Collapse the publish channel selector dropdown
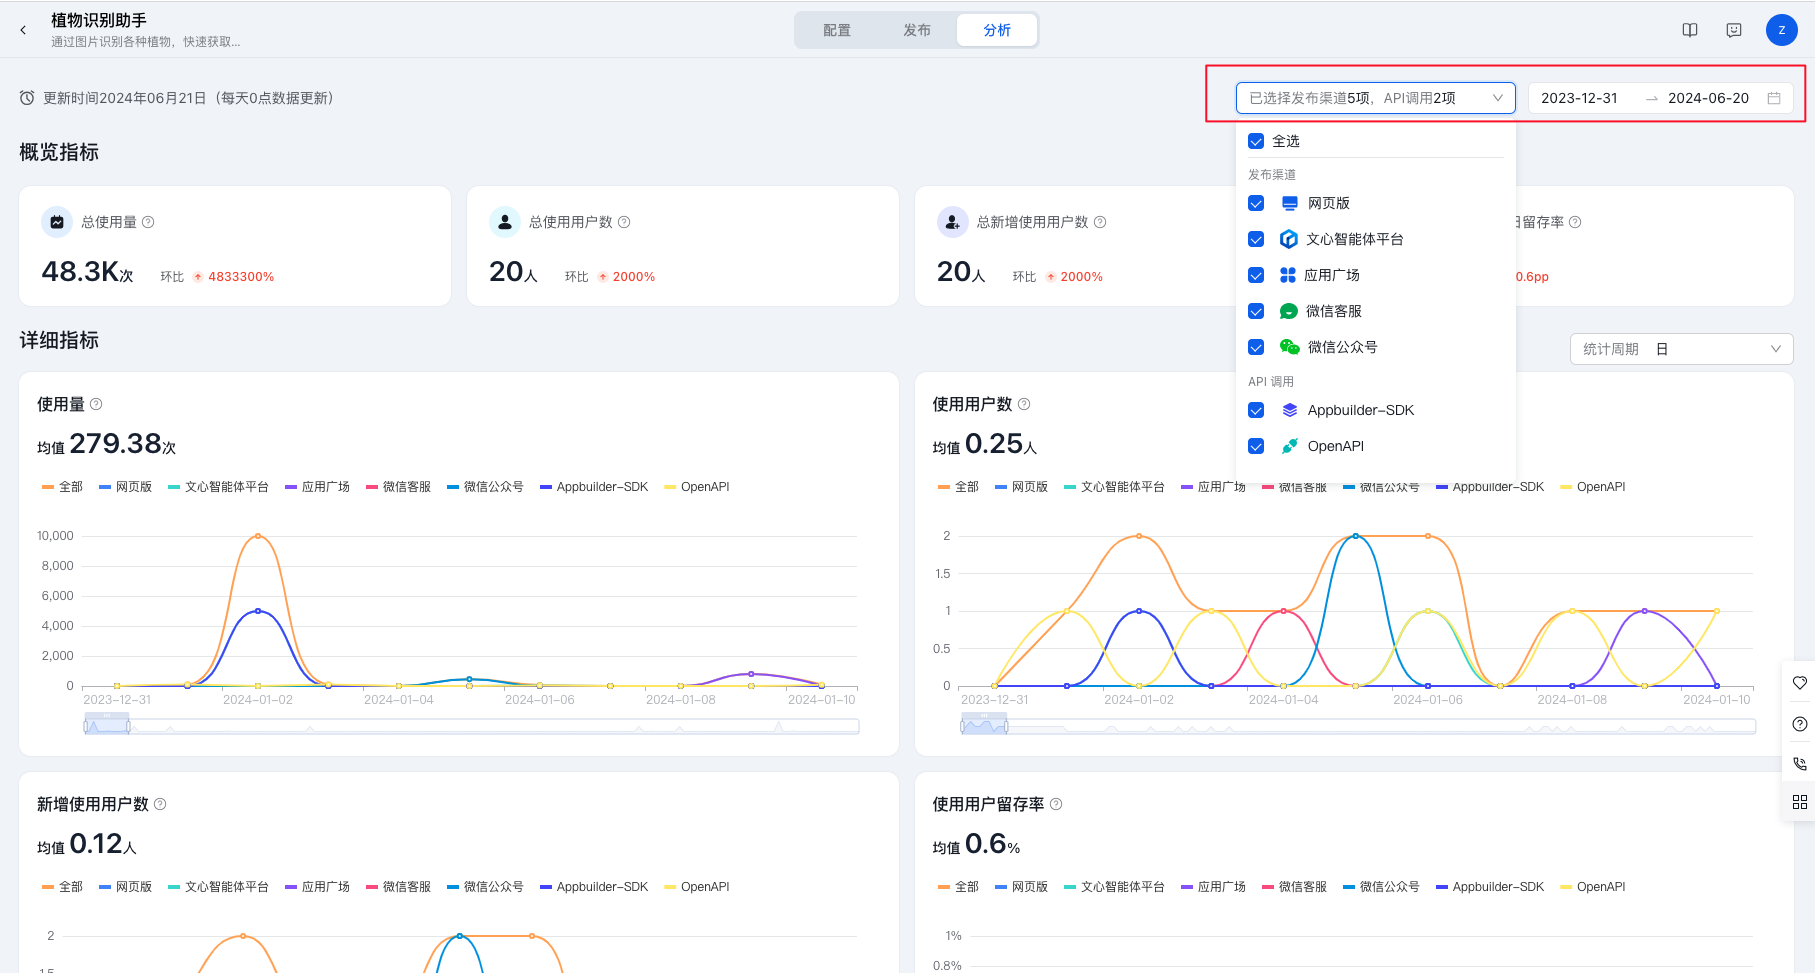Viewport: 1815px width, 973px height. click(1376, 98)
